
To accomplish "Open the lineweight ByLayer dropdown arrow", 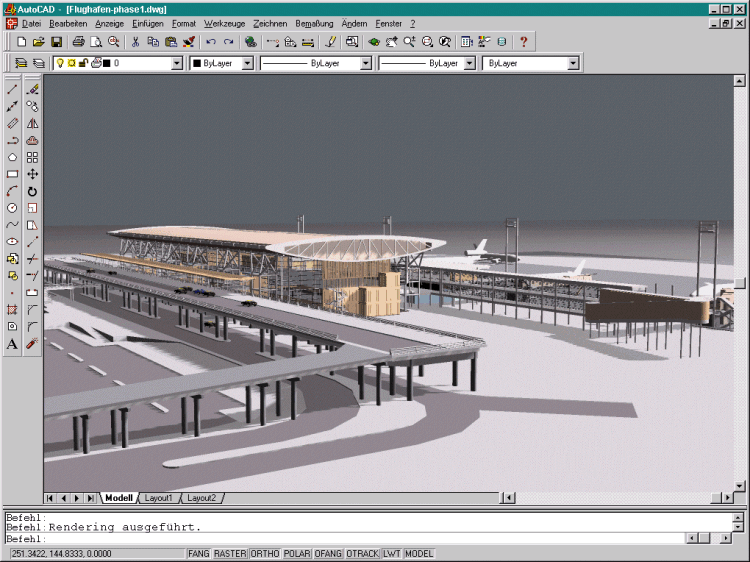I will click(470, 63).
